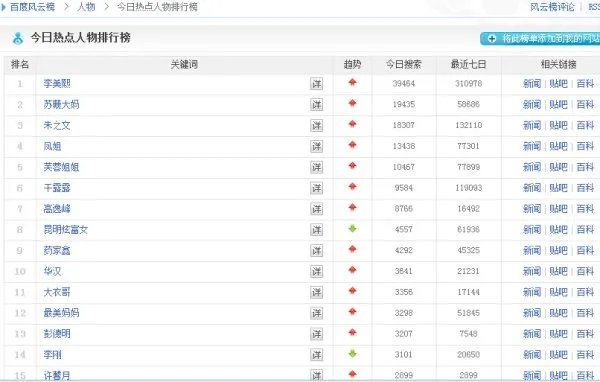
Task: Open 新闻 link for 药家鑫
Action: (532, 250)
